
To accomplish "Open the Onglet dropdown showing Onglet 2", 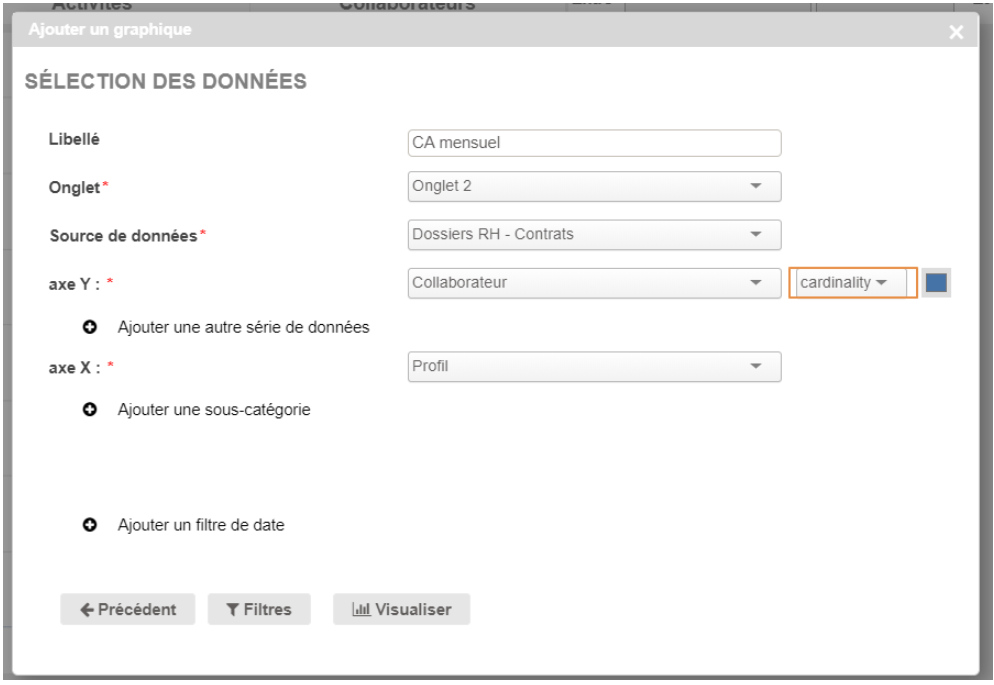I will coord(594,187).
